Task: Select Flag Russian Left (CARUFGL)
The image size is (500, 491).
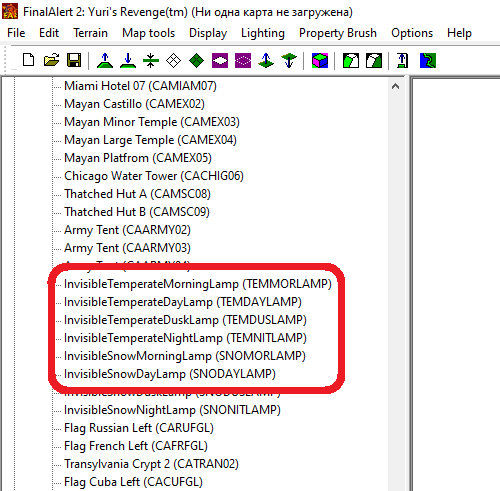Action: click(x=139, y=428)
